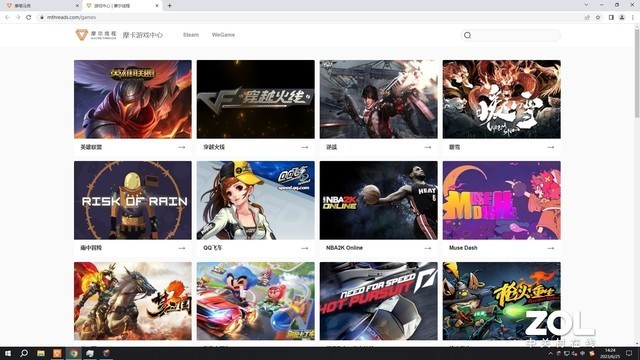
Task: Open the 枪火重生 Gunfire Reborn thumbnail
Action: (x=502, y=301)
